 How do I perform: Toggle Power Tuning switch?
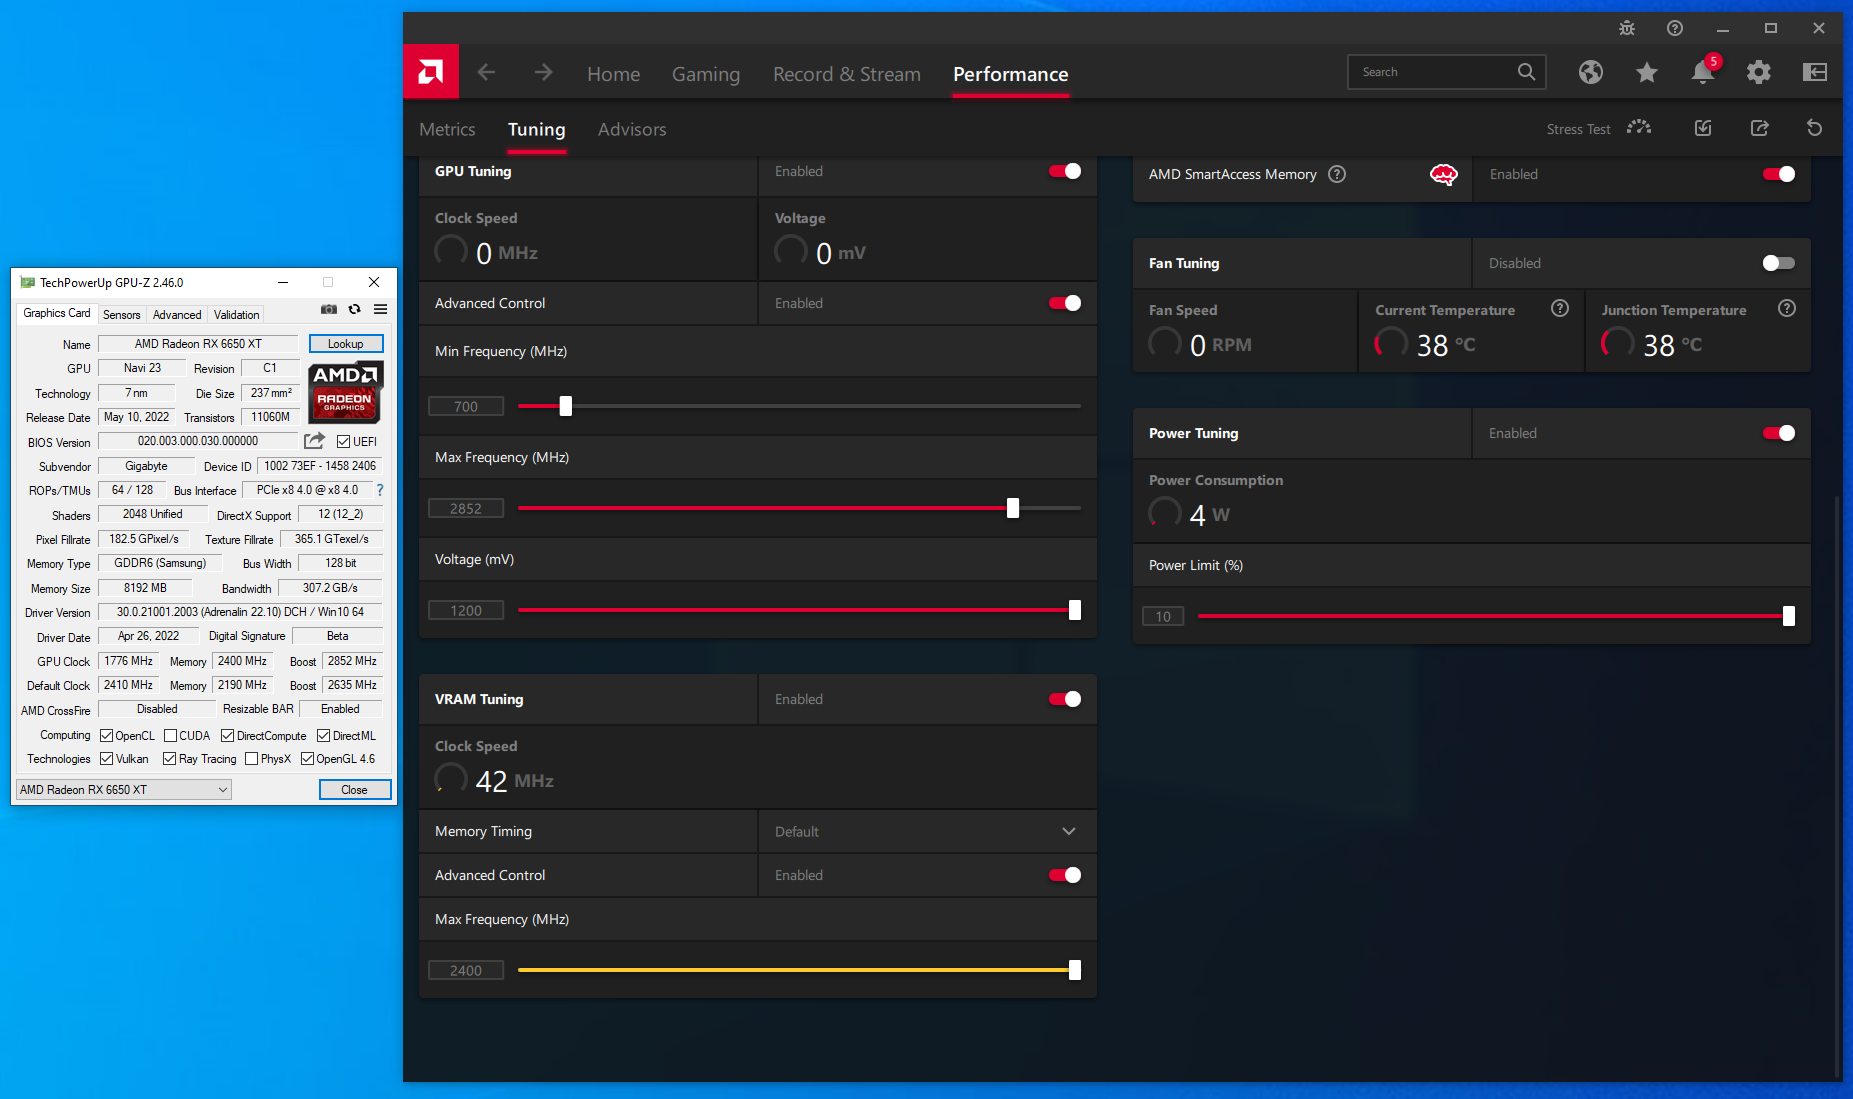point(1779,433)
